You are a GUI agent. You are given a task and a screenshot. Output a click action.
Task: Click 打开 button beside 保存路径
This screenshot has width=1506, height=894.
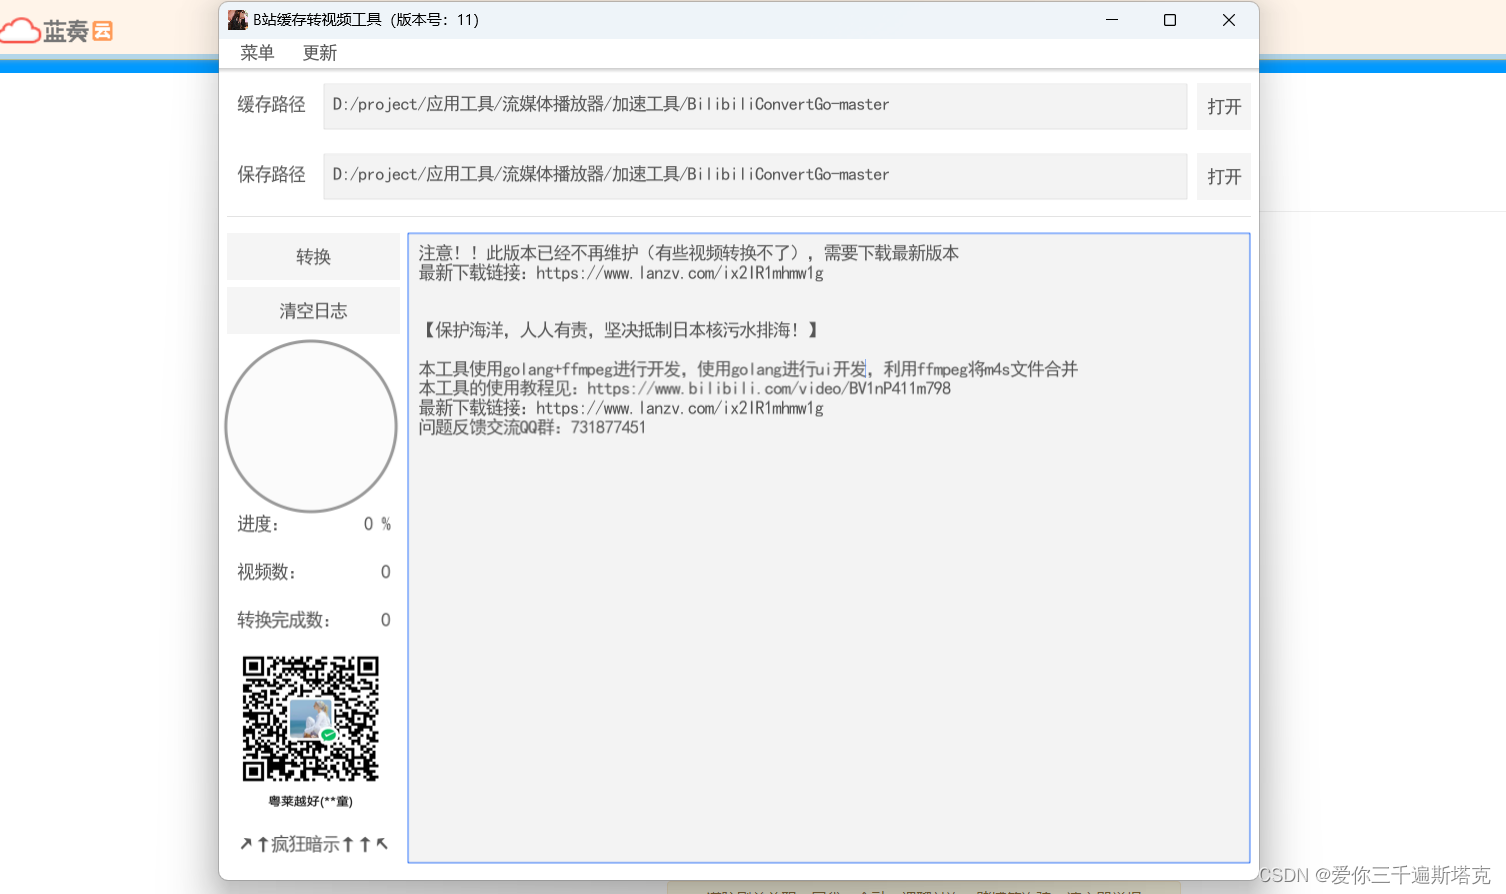point(1224,176)
